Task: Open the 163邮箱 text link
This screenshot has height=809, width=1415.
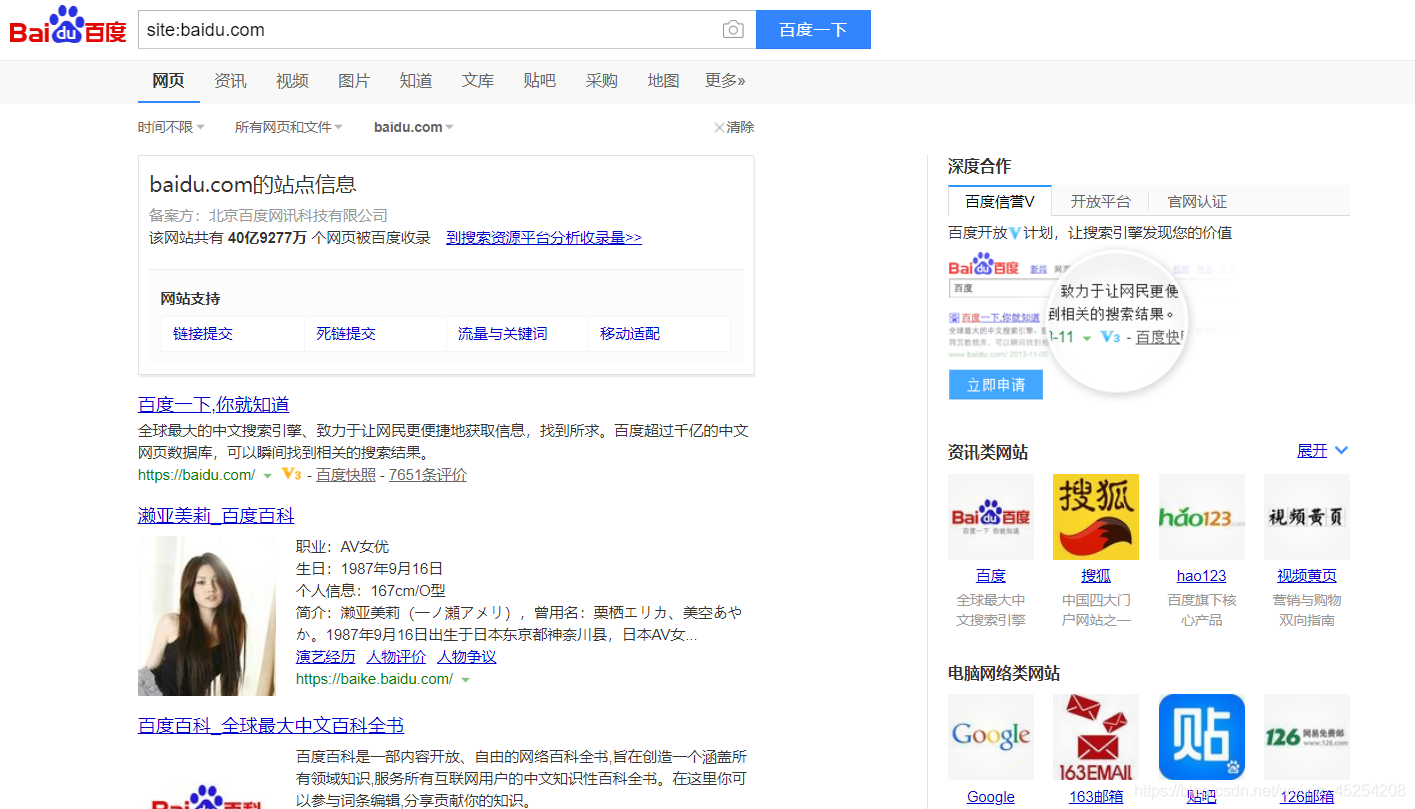Action: [1096, 797]
